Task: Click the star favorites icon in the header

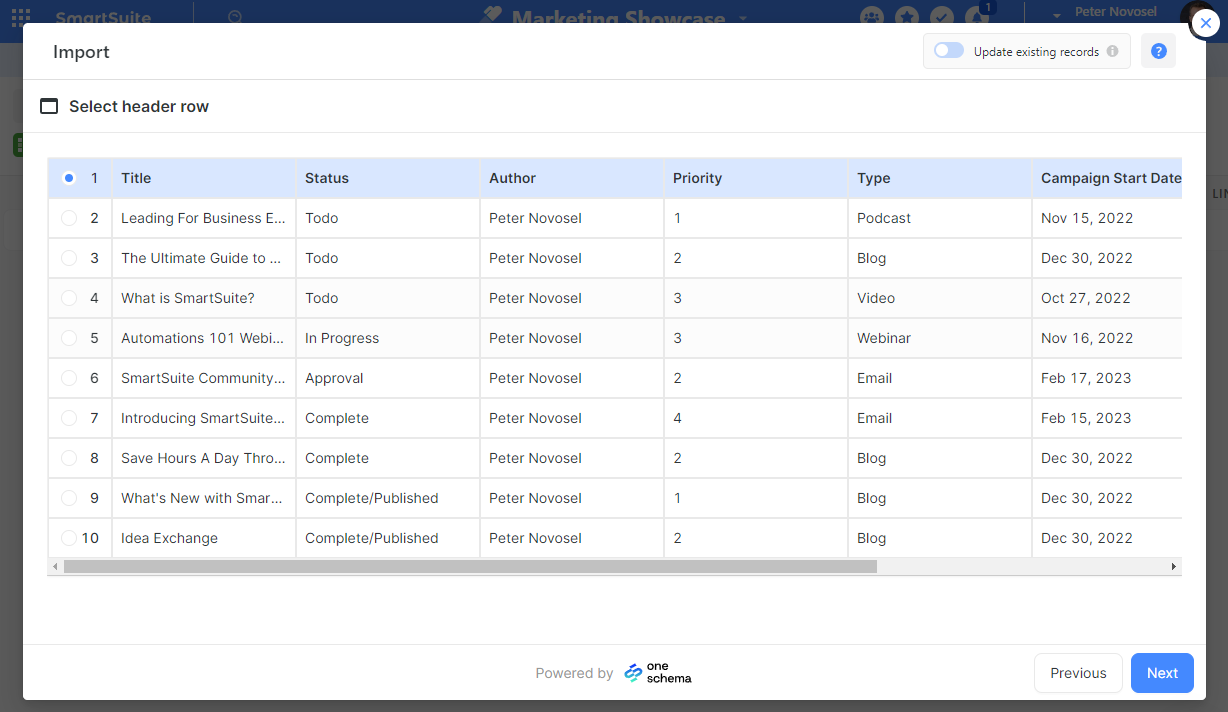Action: coord(907,17)
